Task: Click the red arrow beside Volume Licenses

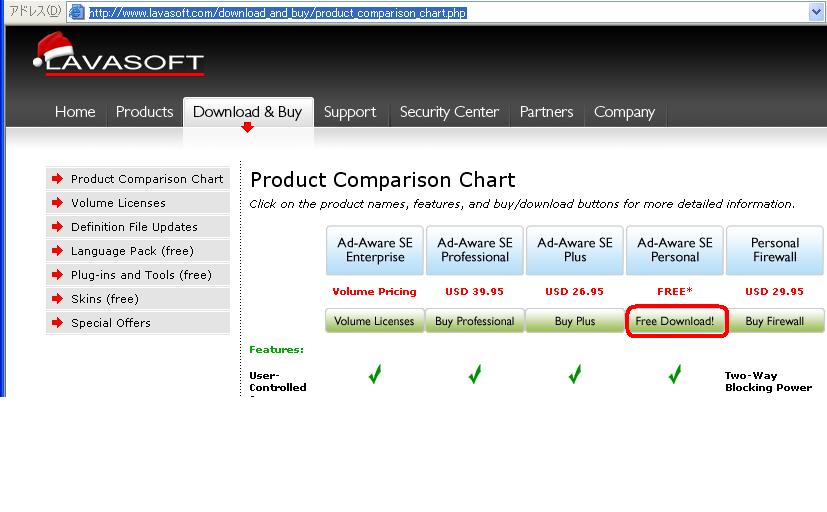Action: click(x=57, y=202)
